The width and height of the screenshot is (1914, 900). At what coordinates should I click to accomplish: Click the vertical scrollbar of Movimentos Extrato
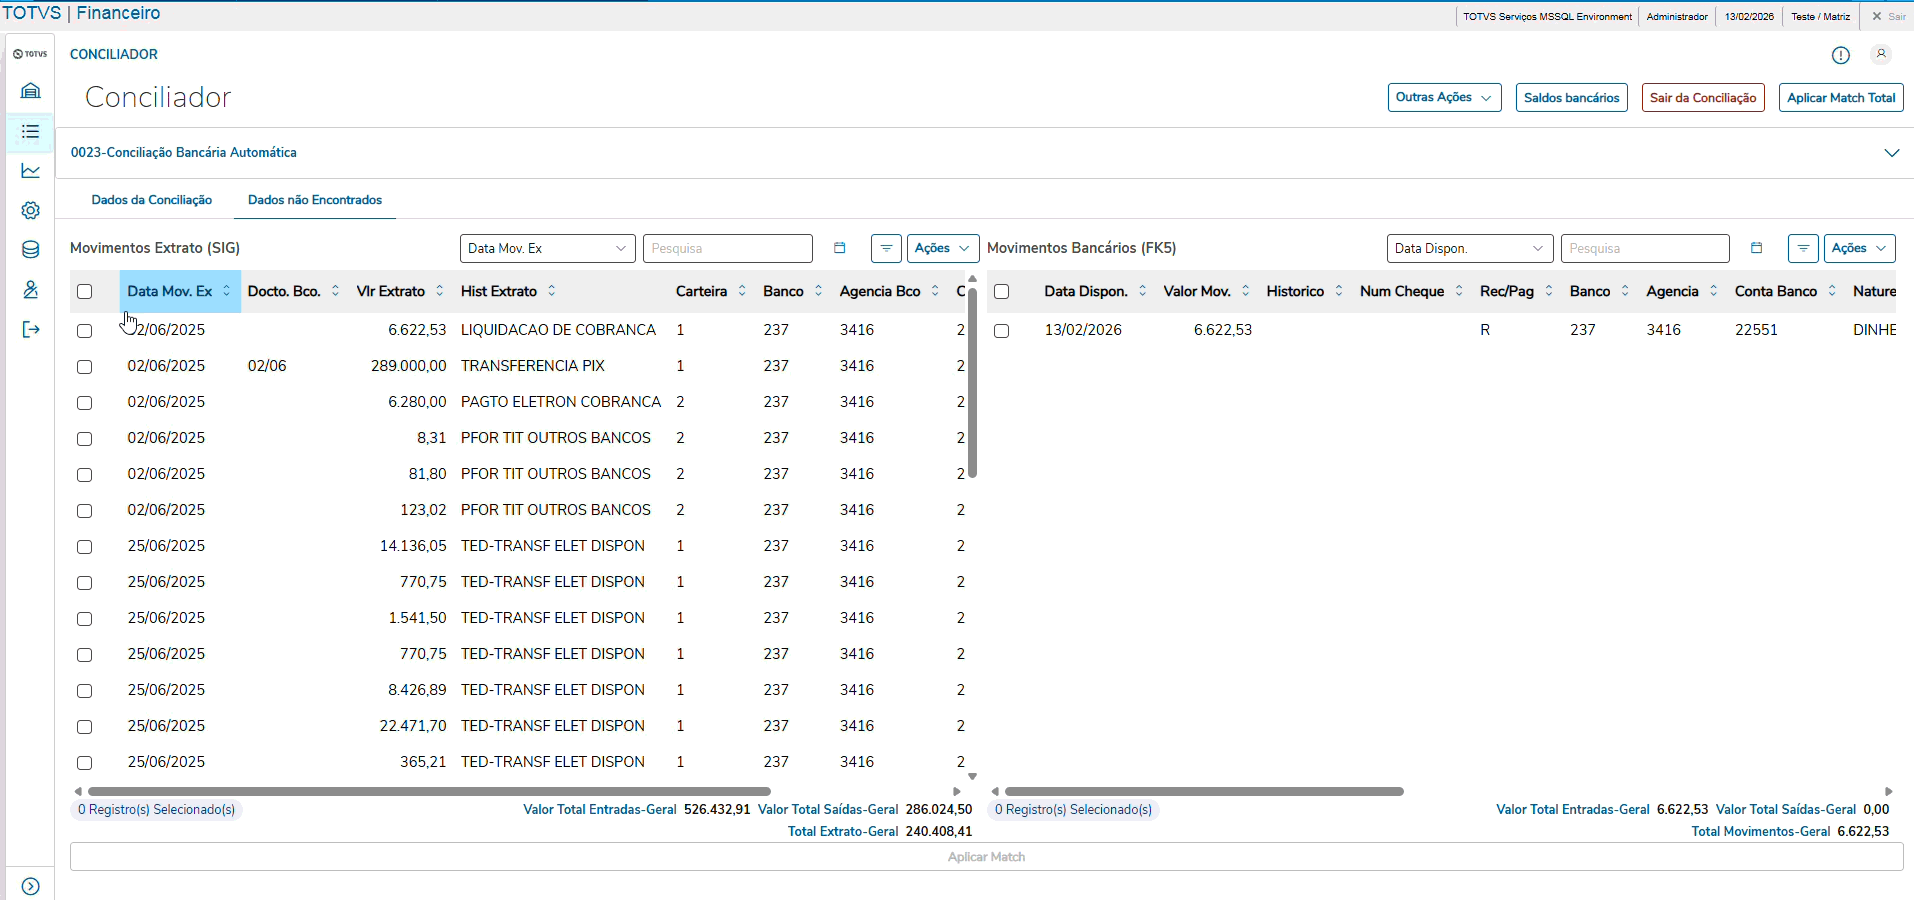pyautogui.click(x=972, y=381)
